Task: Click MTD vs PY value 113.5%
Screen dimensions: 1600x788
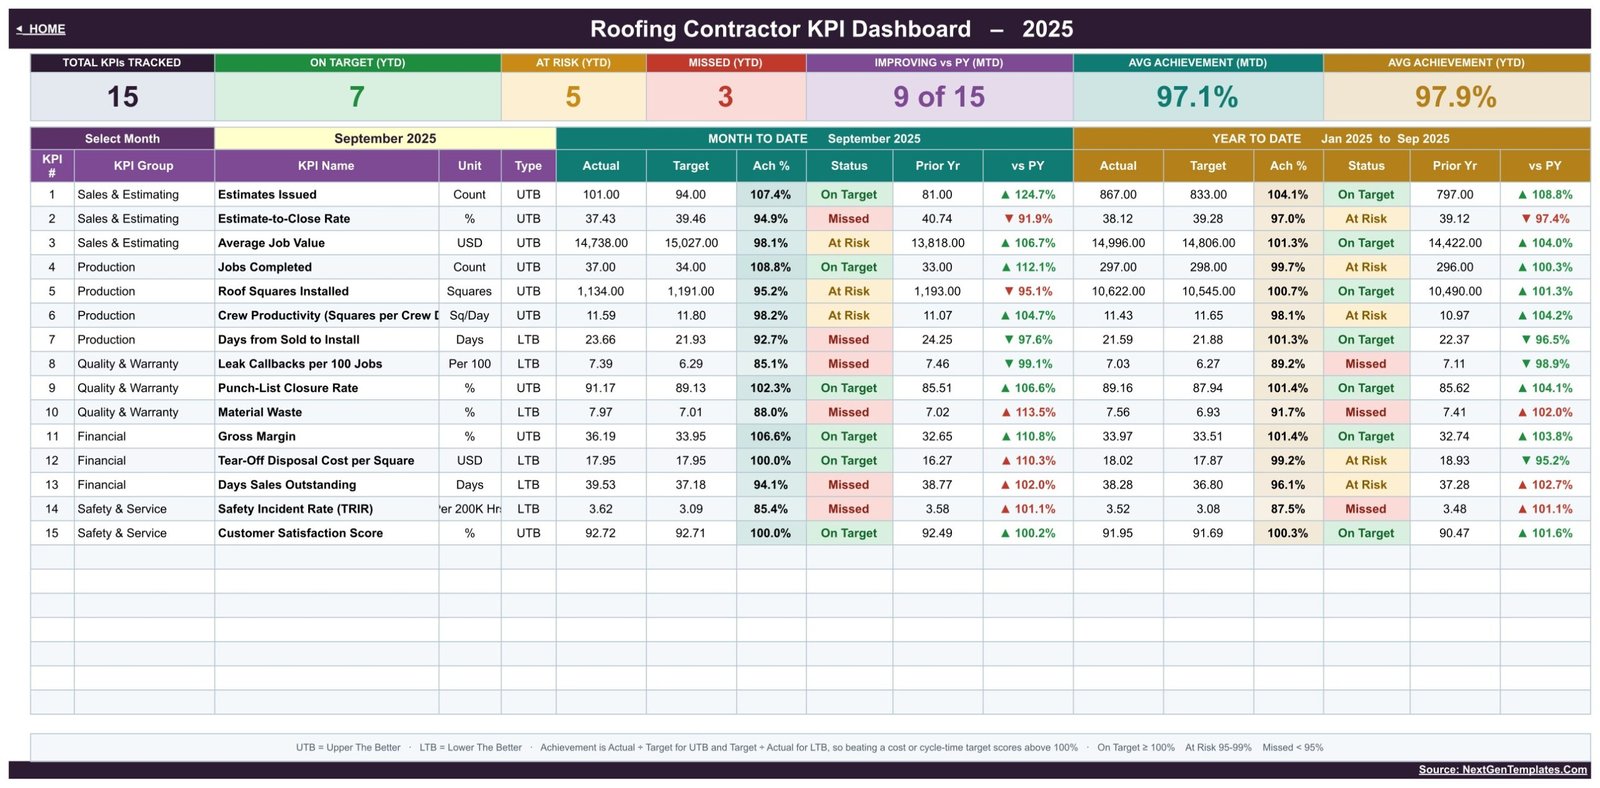Action: tap(1028, 412)
